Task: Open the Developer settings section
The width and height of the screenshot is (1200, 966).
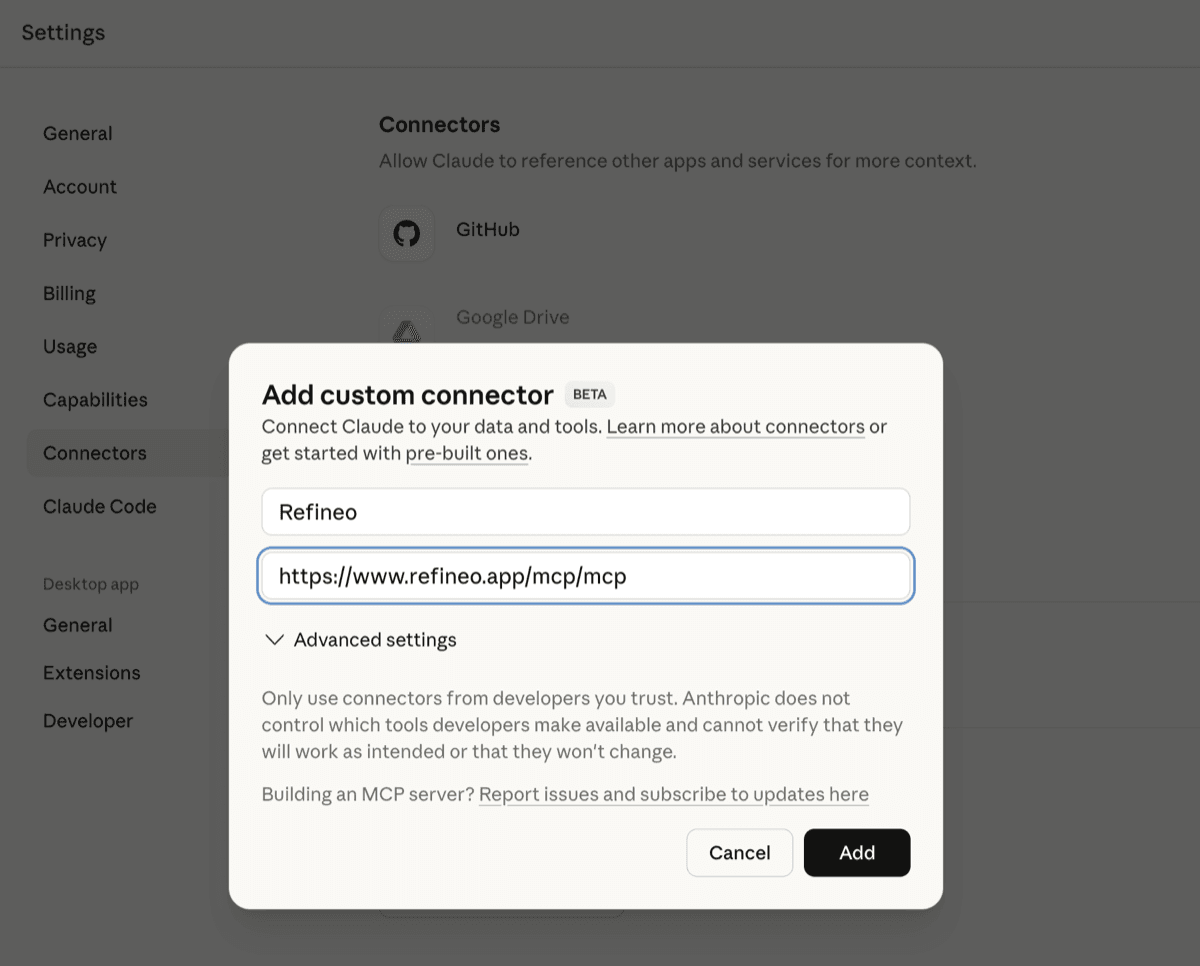Action: click(88, 720)
